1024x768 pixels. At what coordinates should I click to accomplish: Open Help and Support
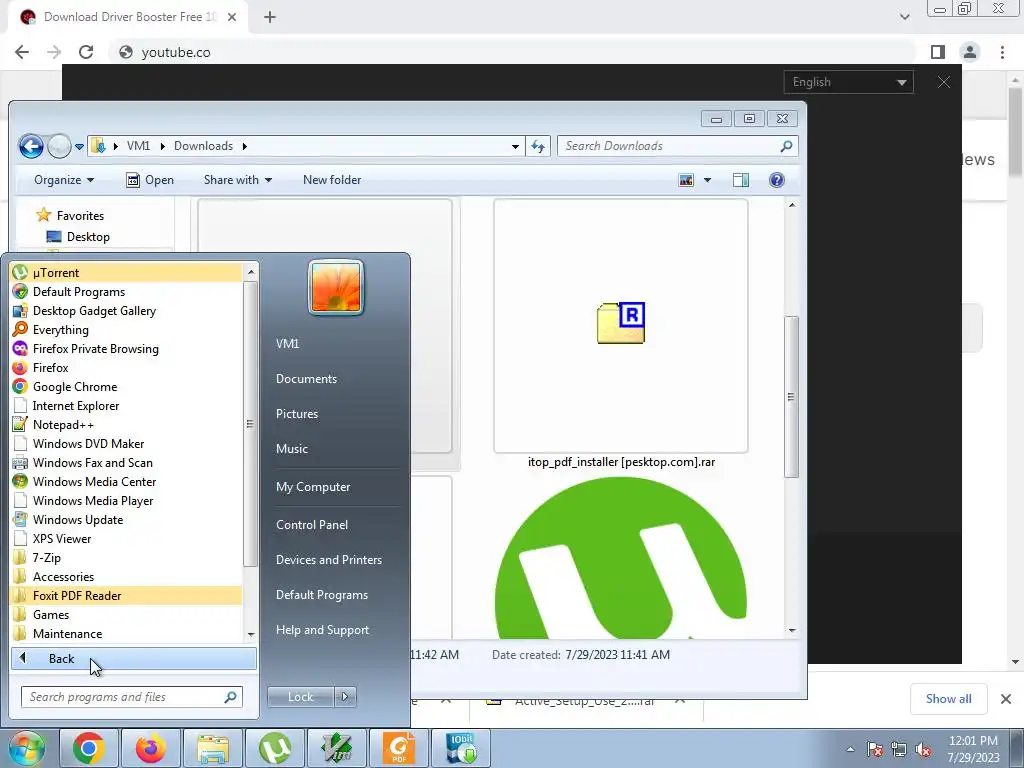(x=322, y=630)
